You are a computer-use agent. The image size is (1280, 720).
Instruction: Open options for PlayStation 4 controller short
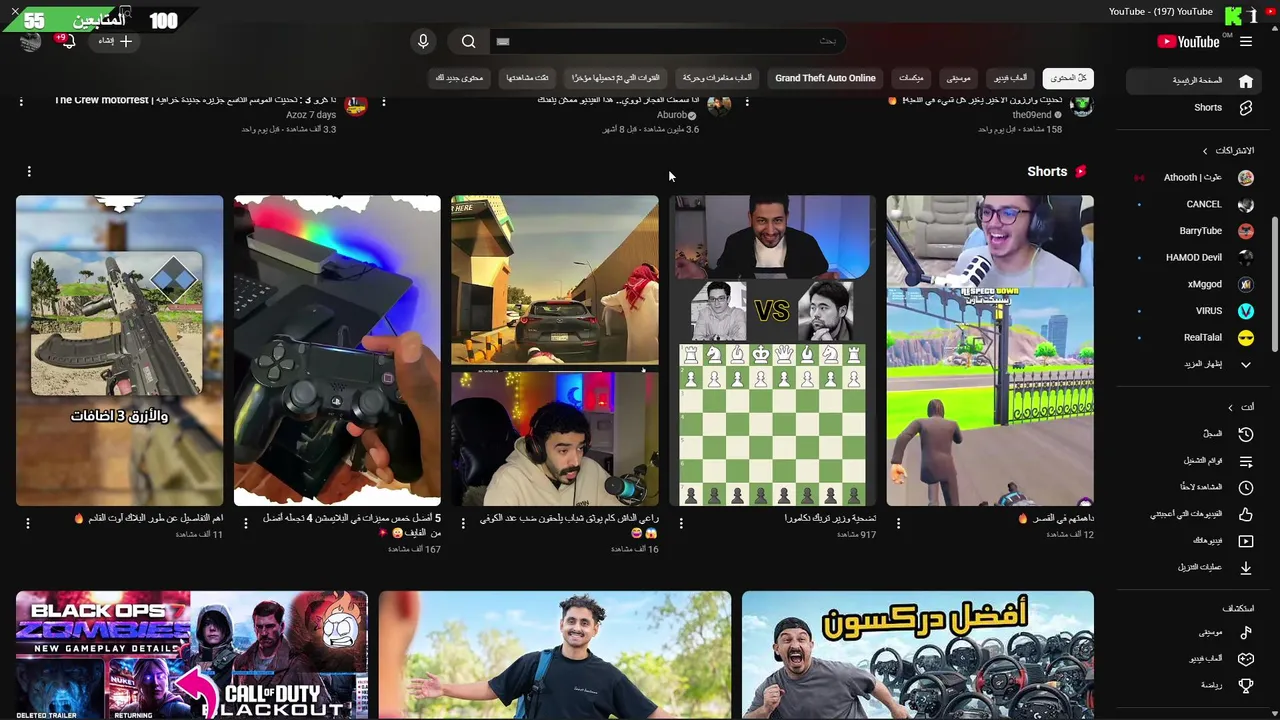pyautogui.click(x=246, y=523)
